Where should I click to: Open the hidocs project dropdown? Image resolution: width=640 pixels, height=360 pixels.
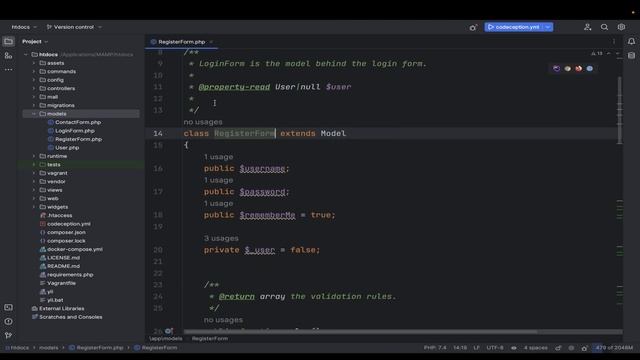click(x=24, y=27)
